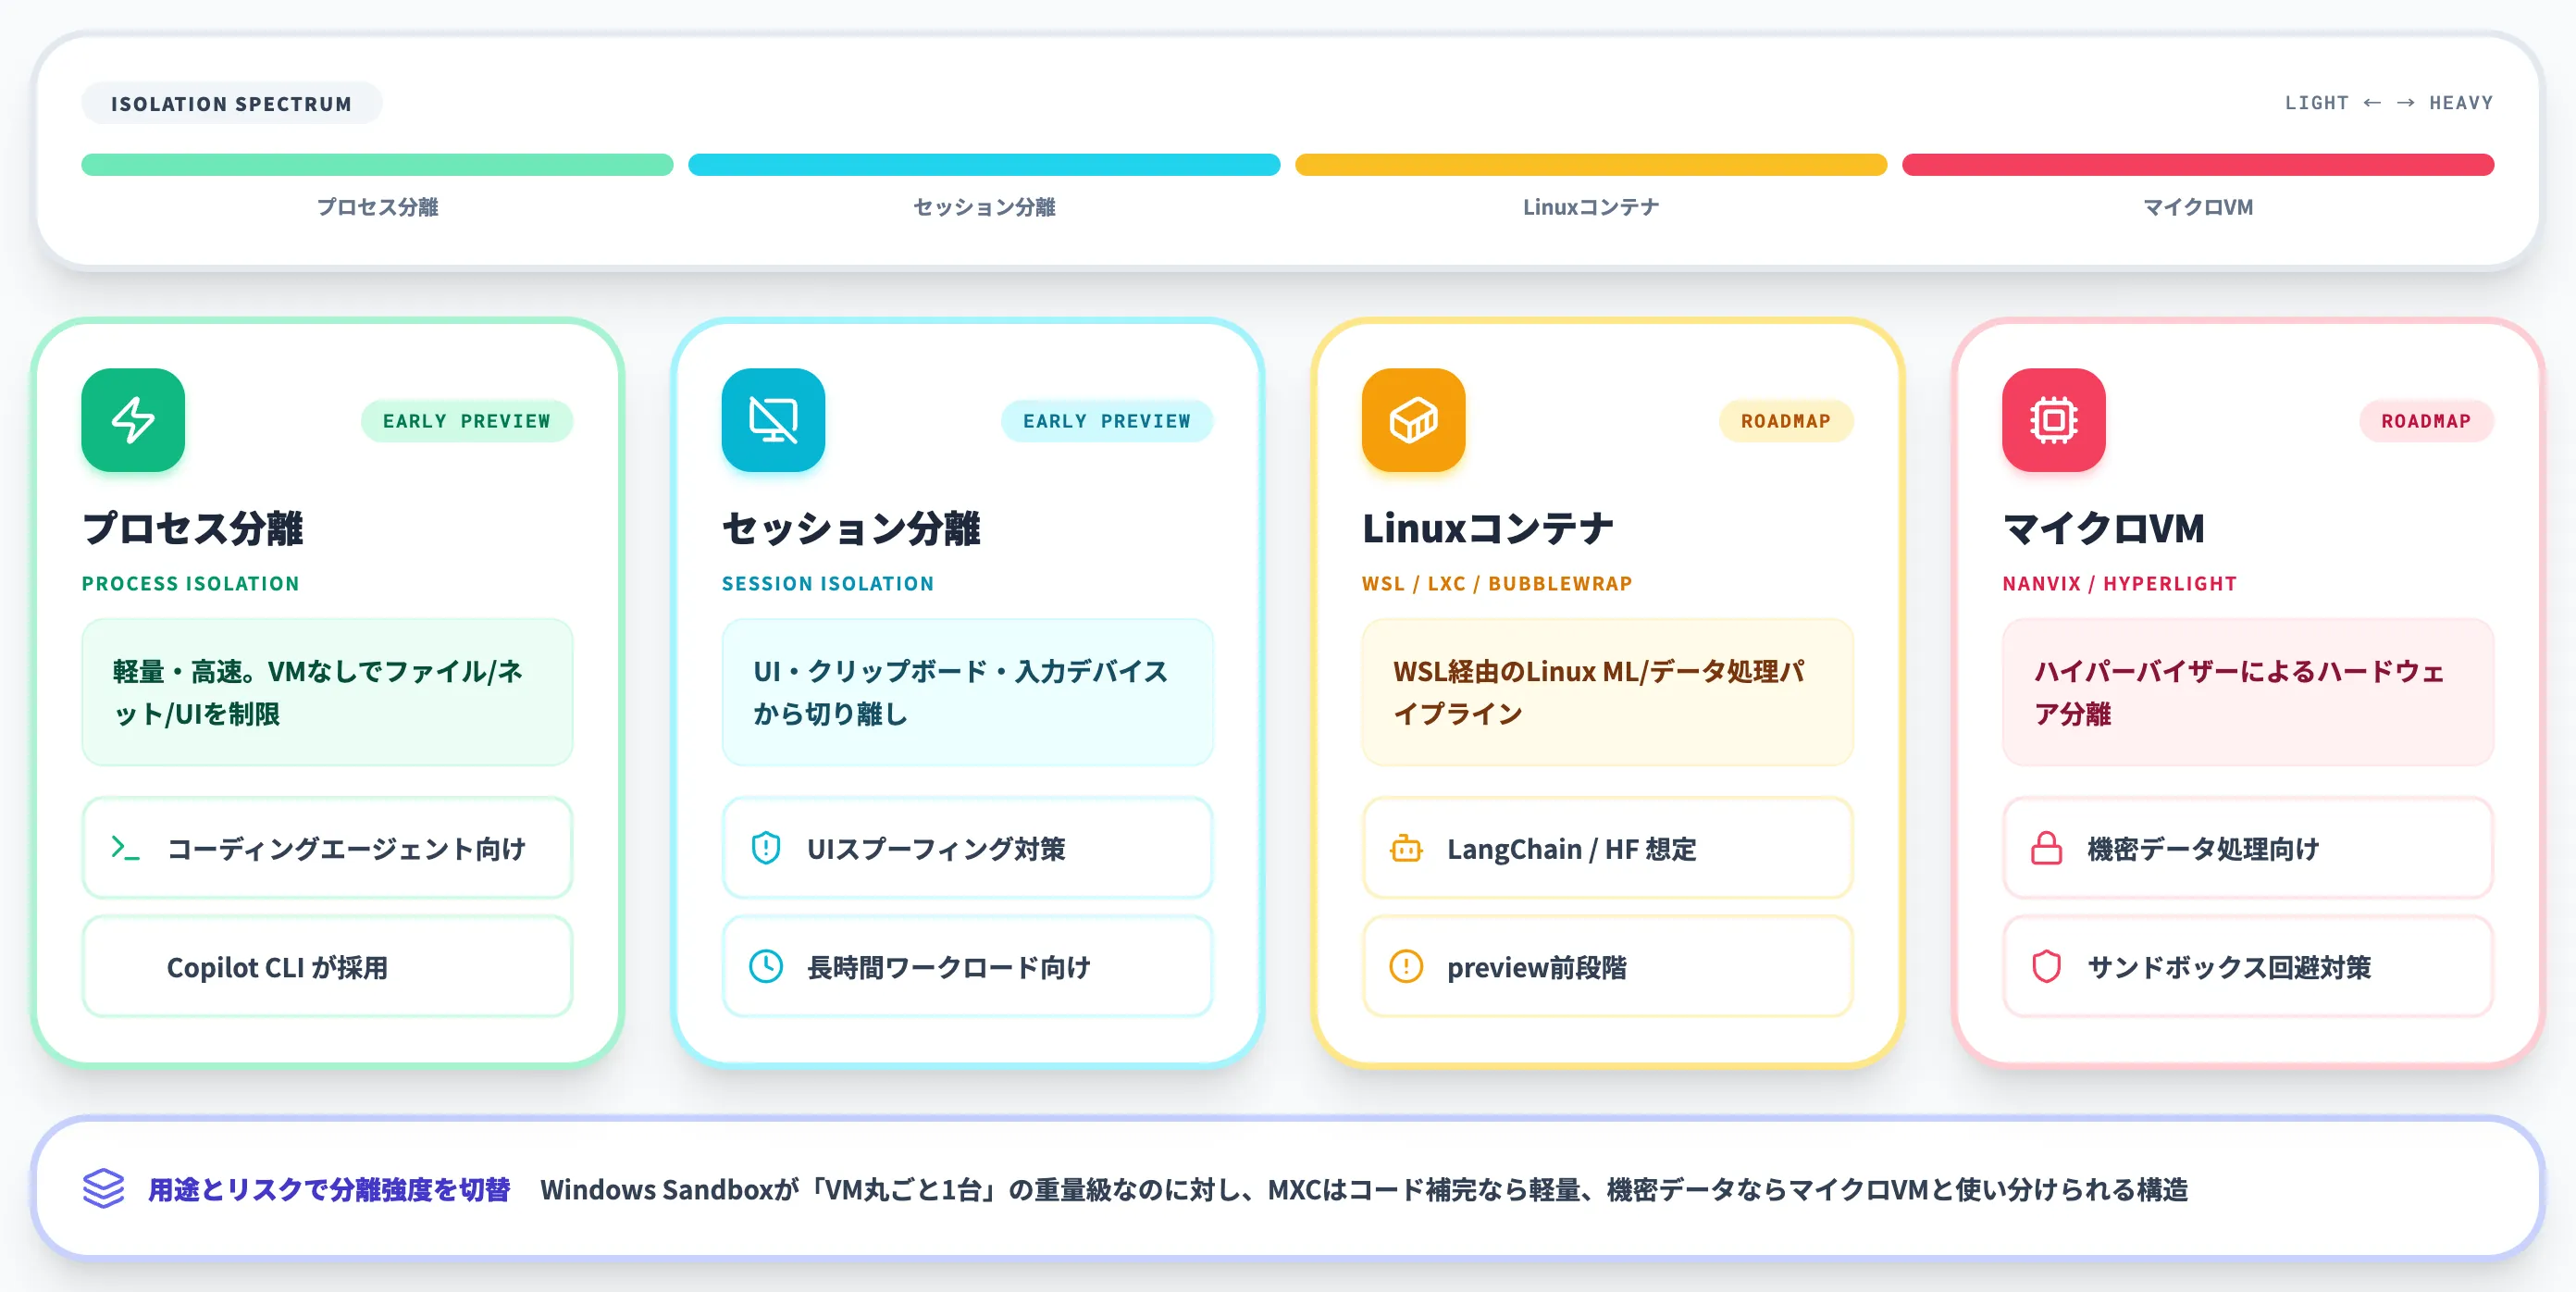
Task: Click the shield alert icon beside UIスプーフィング対策
Action: 766,849
